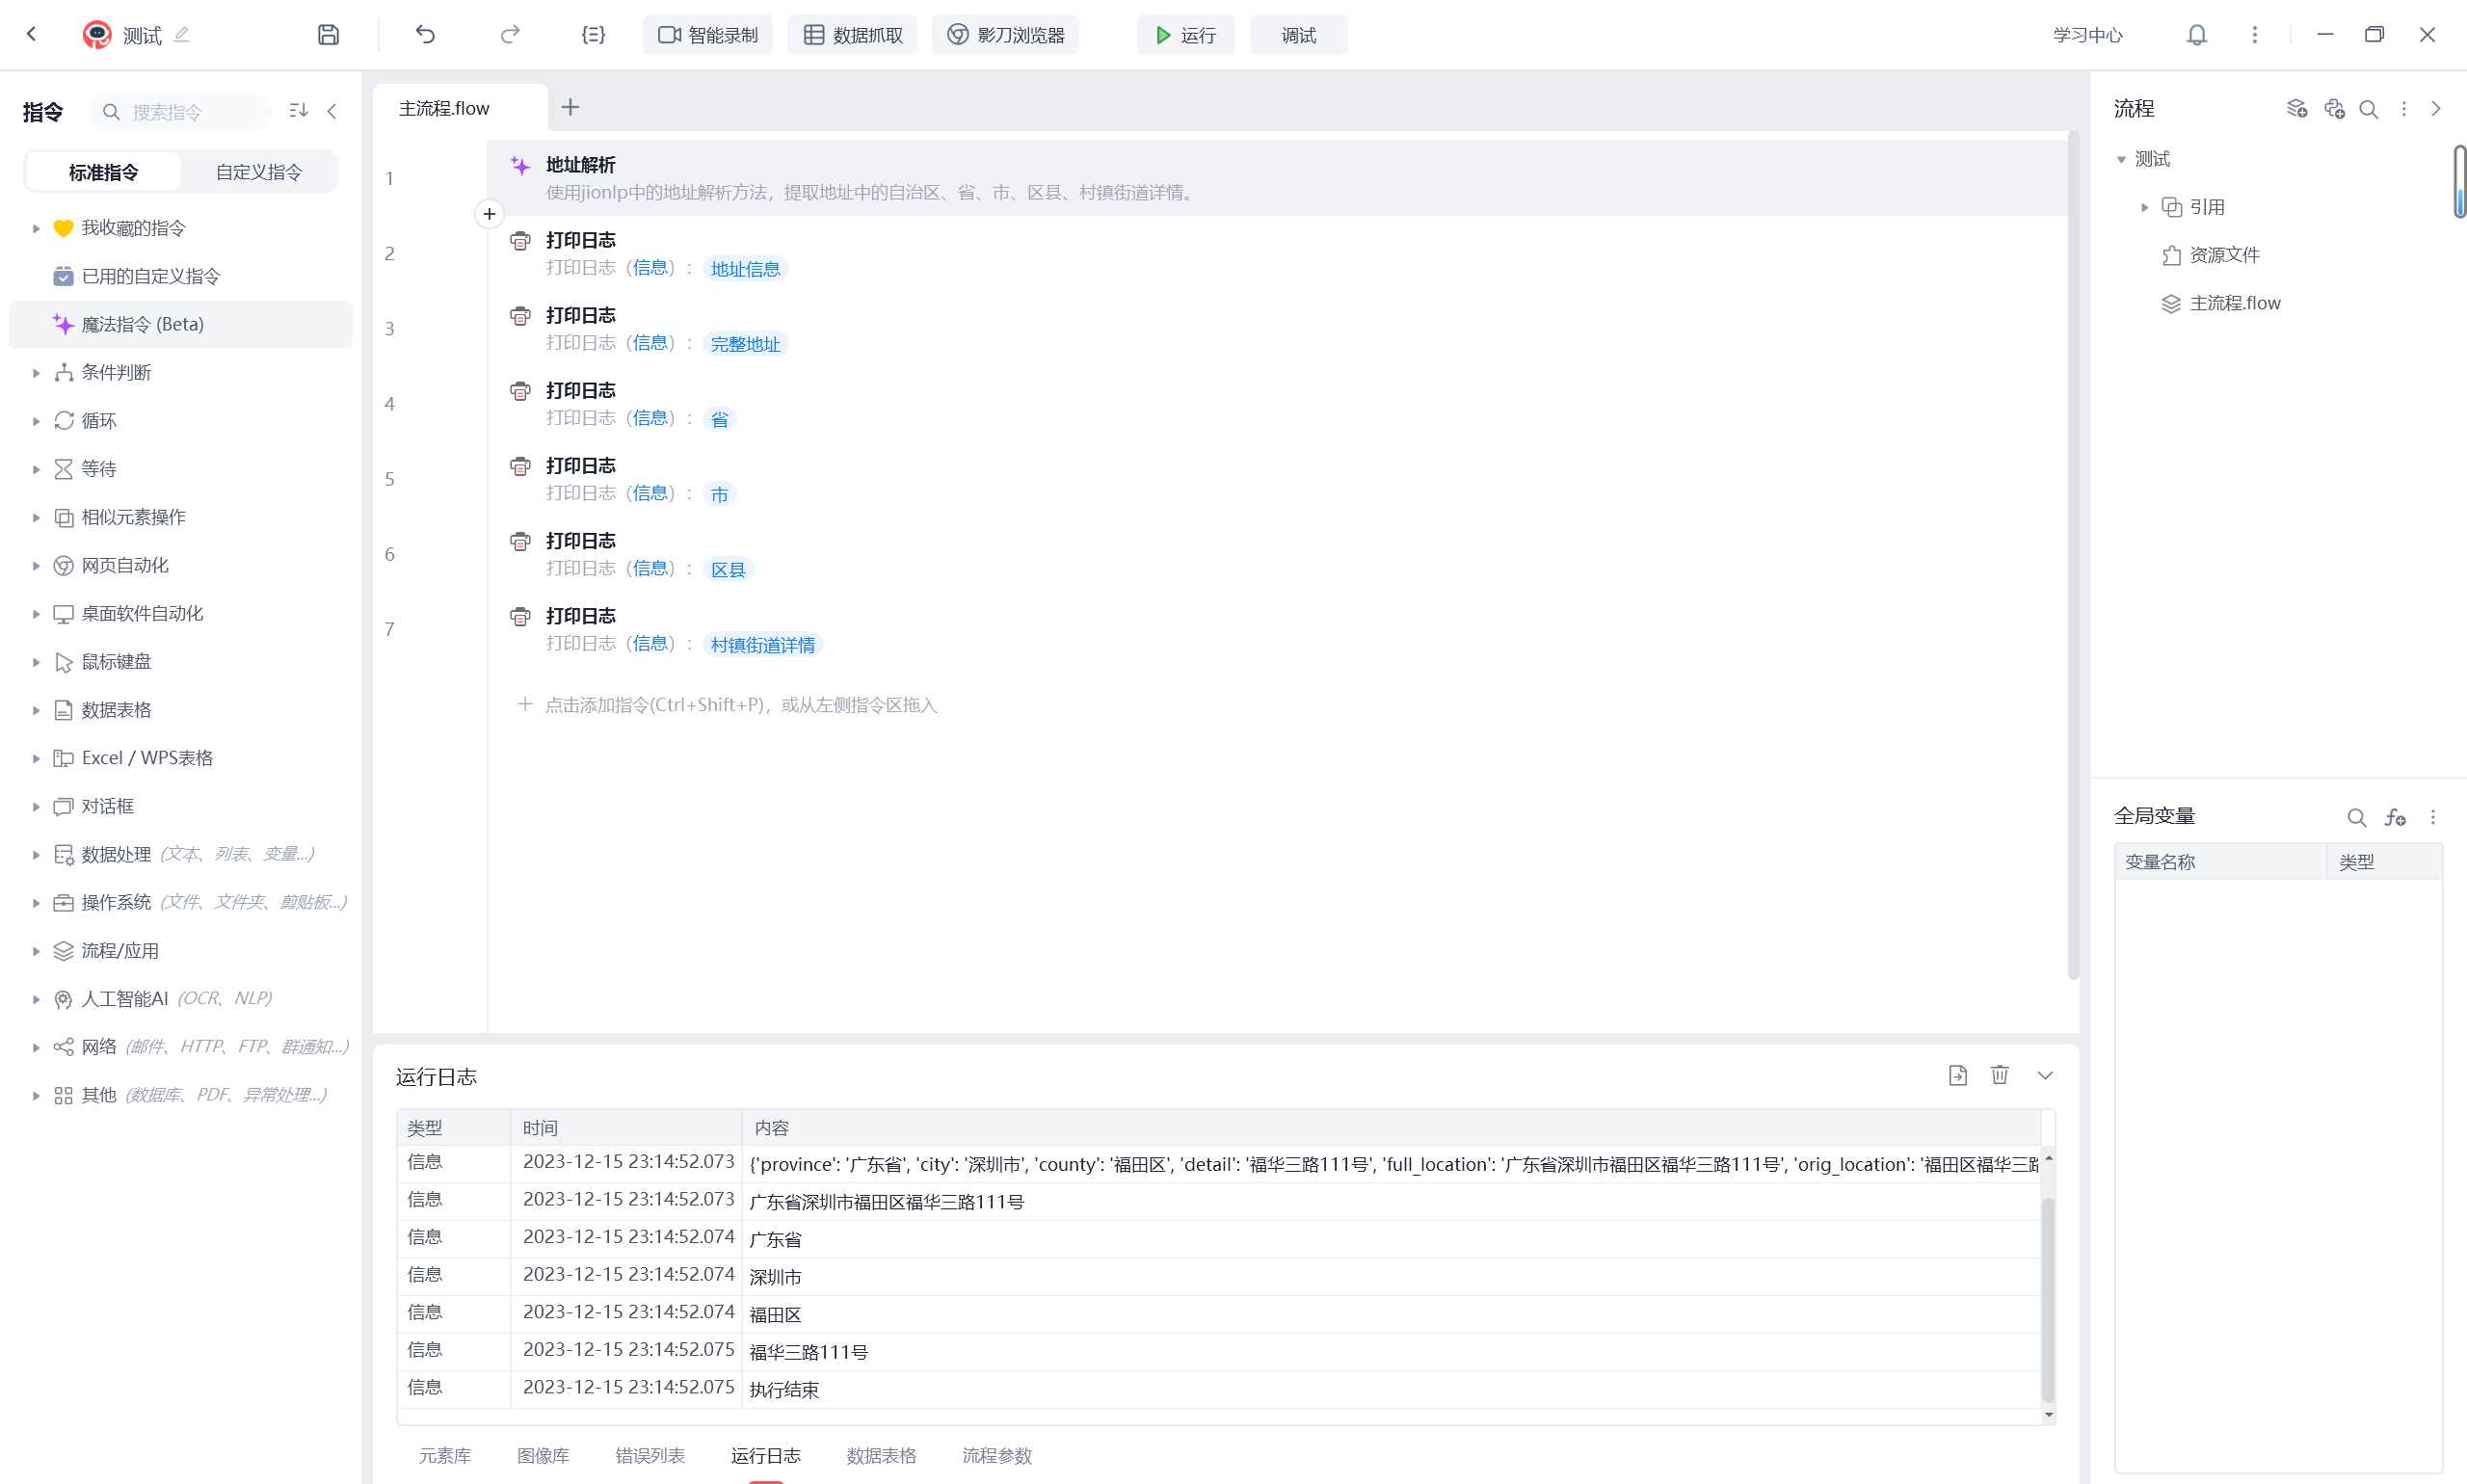Viewport: 2467px width, 1484px height.
Task: Click the undo arrow icon
Action: (x=425, y=35)
